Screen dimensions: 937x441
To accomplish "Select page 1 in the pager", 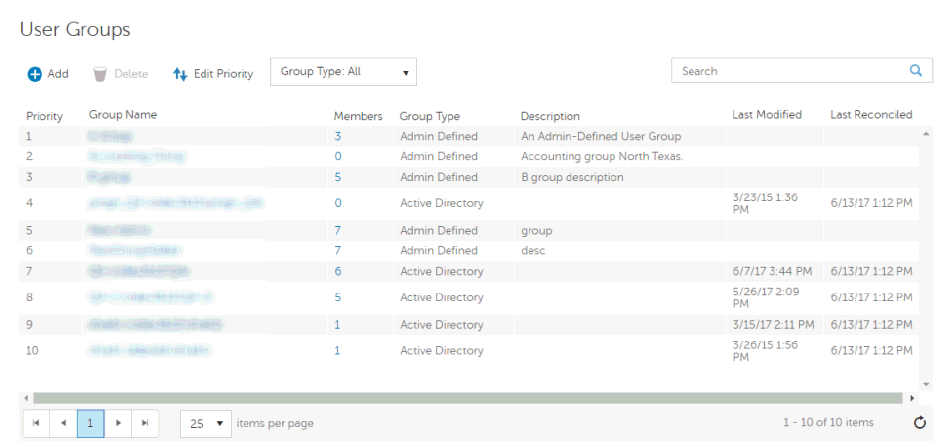I will [90, 423].
